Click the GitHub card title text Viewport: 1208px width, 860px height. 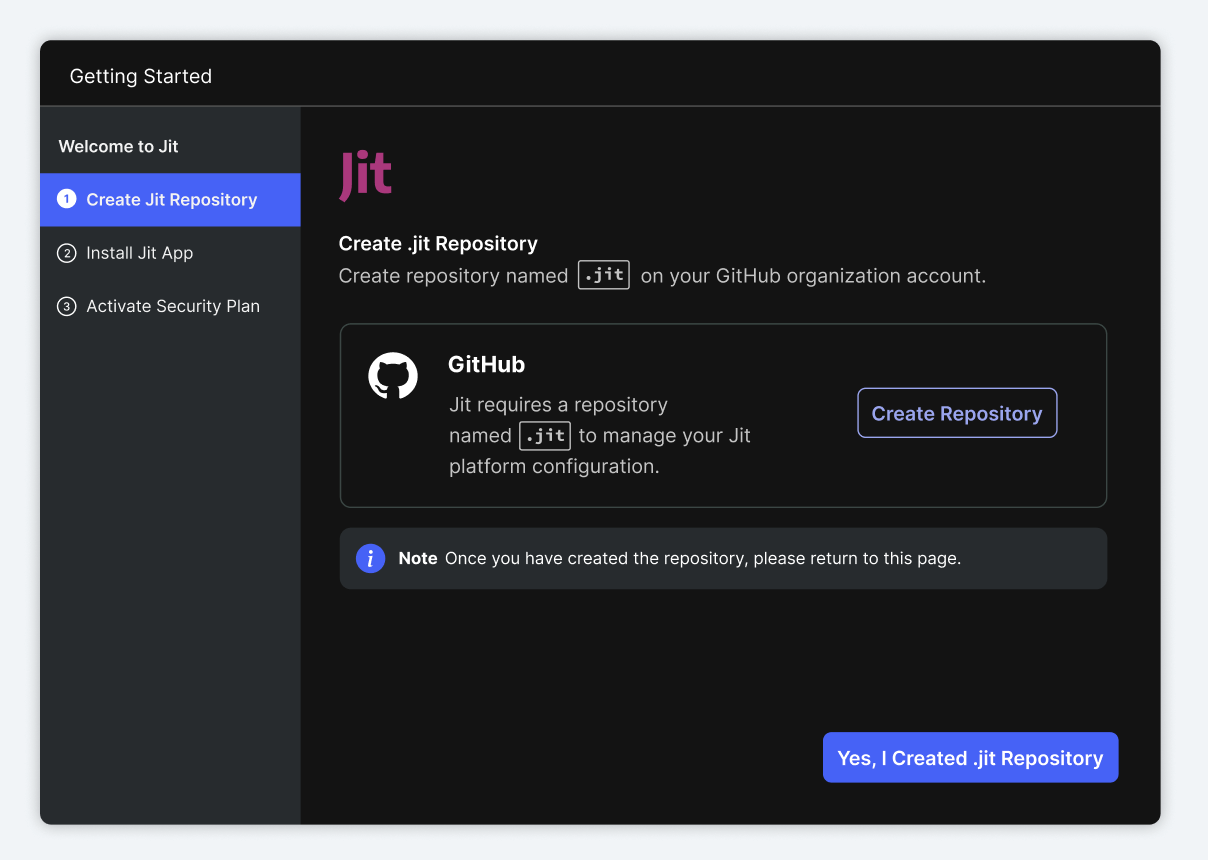tap(486, 365)
